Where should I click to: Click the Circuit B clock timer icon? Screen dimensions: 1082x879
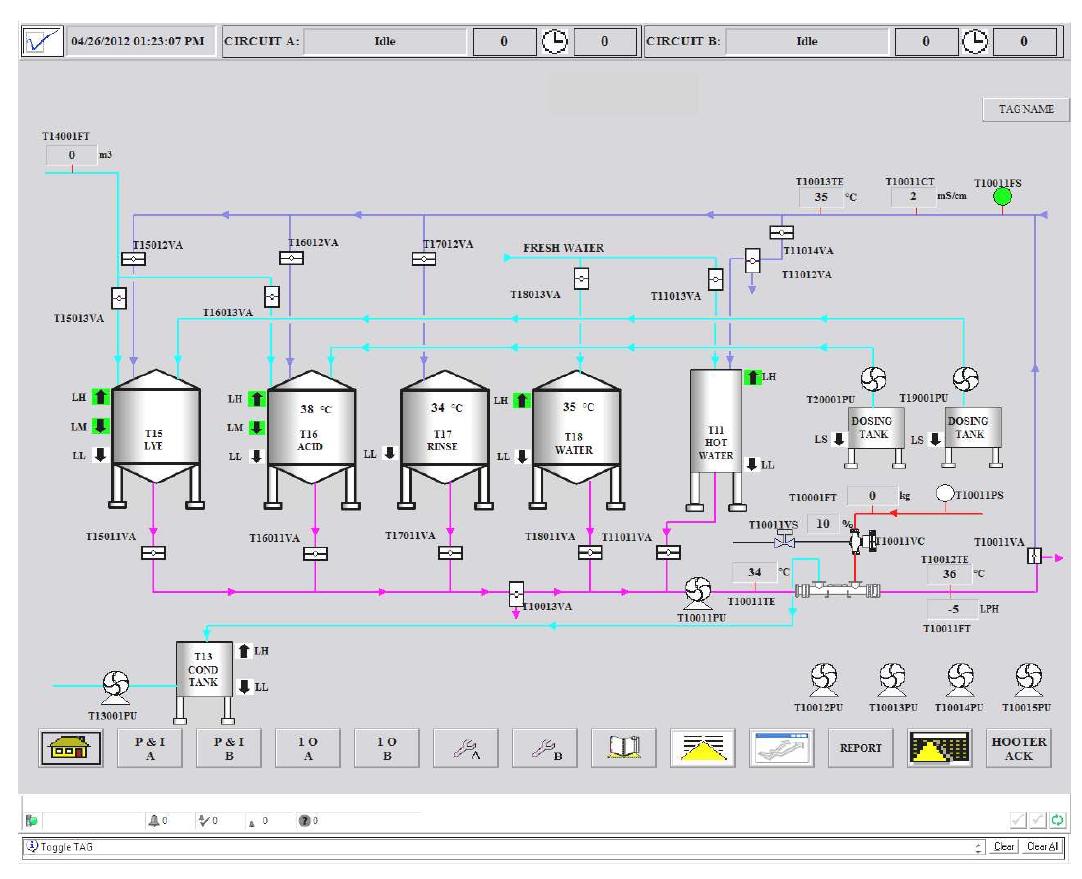974,41
